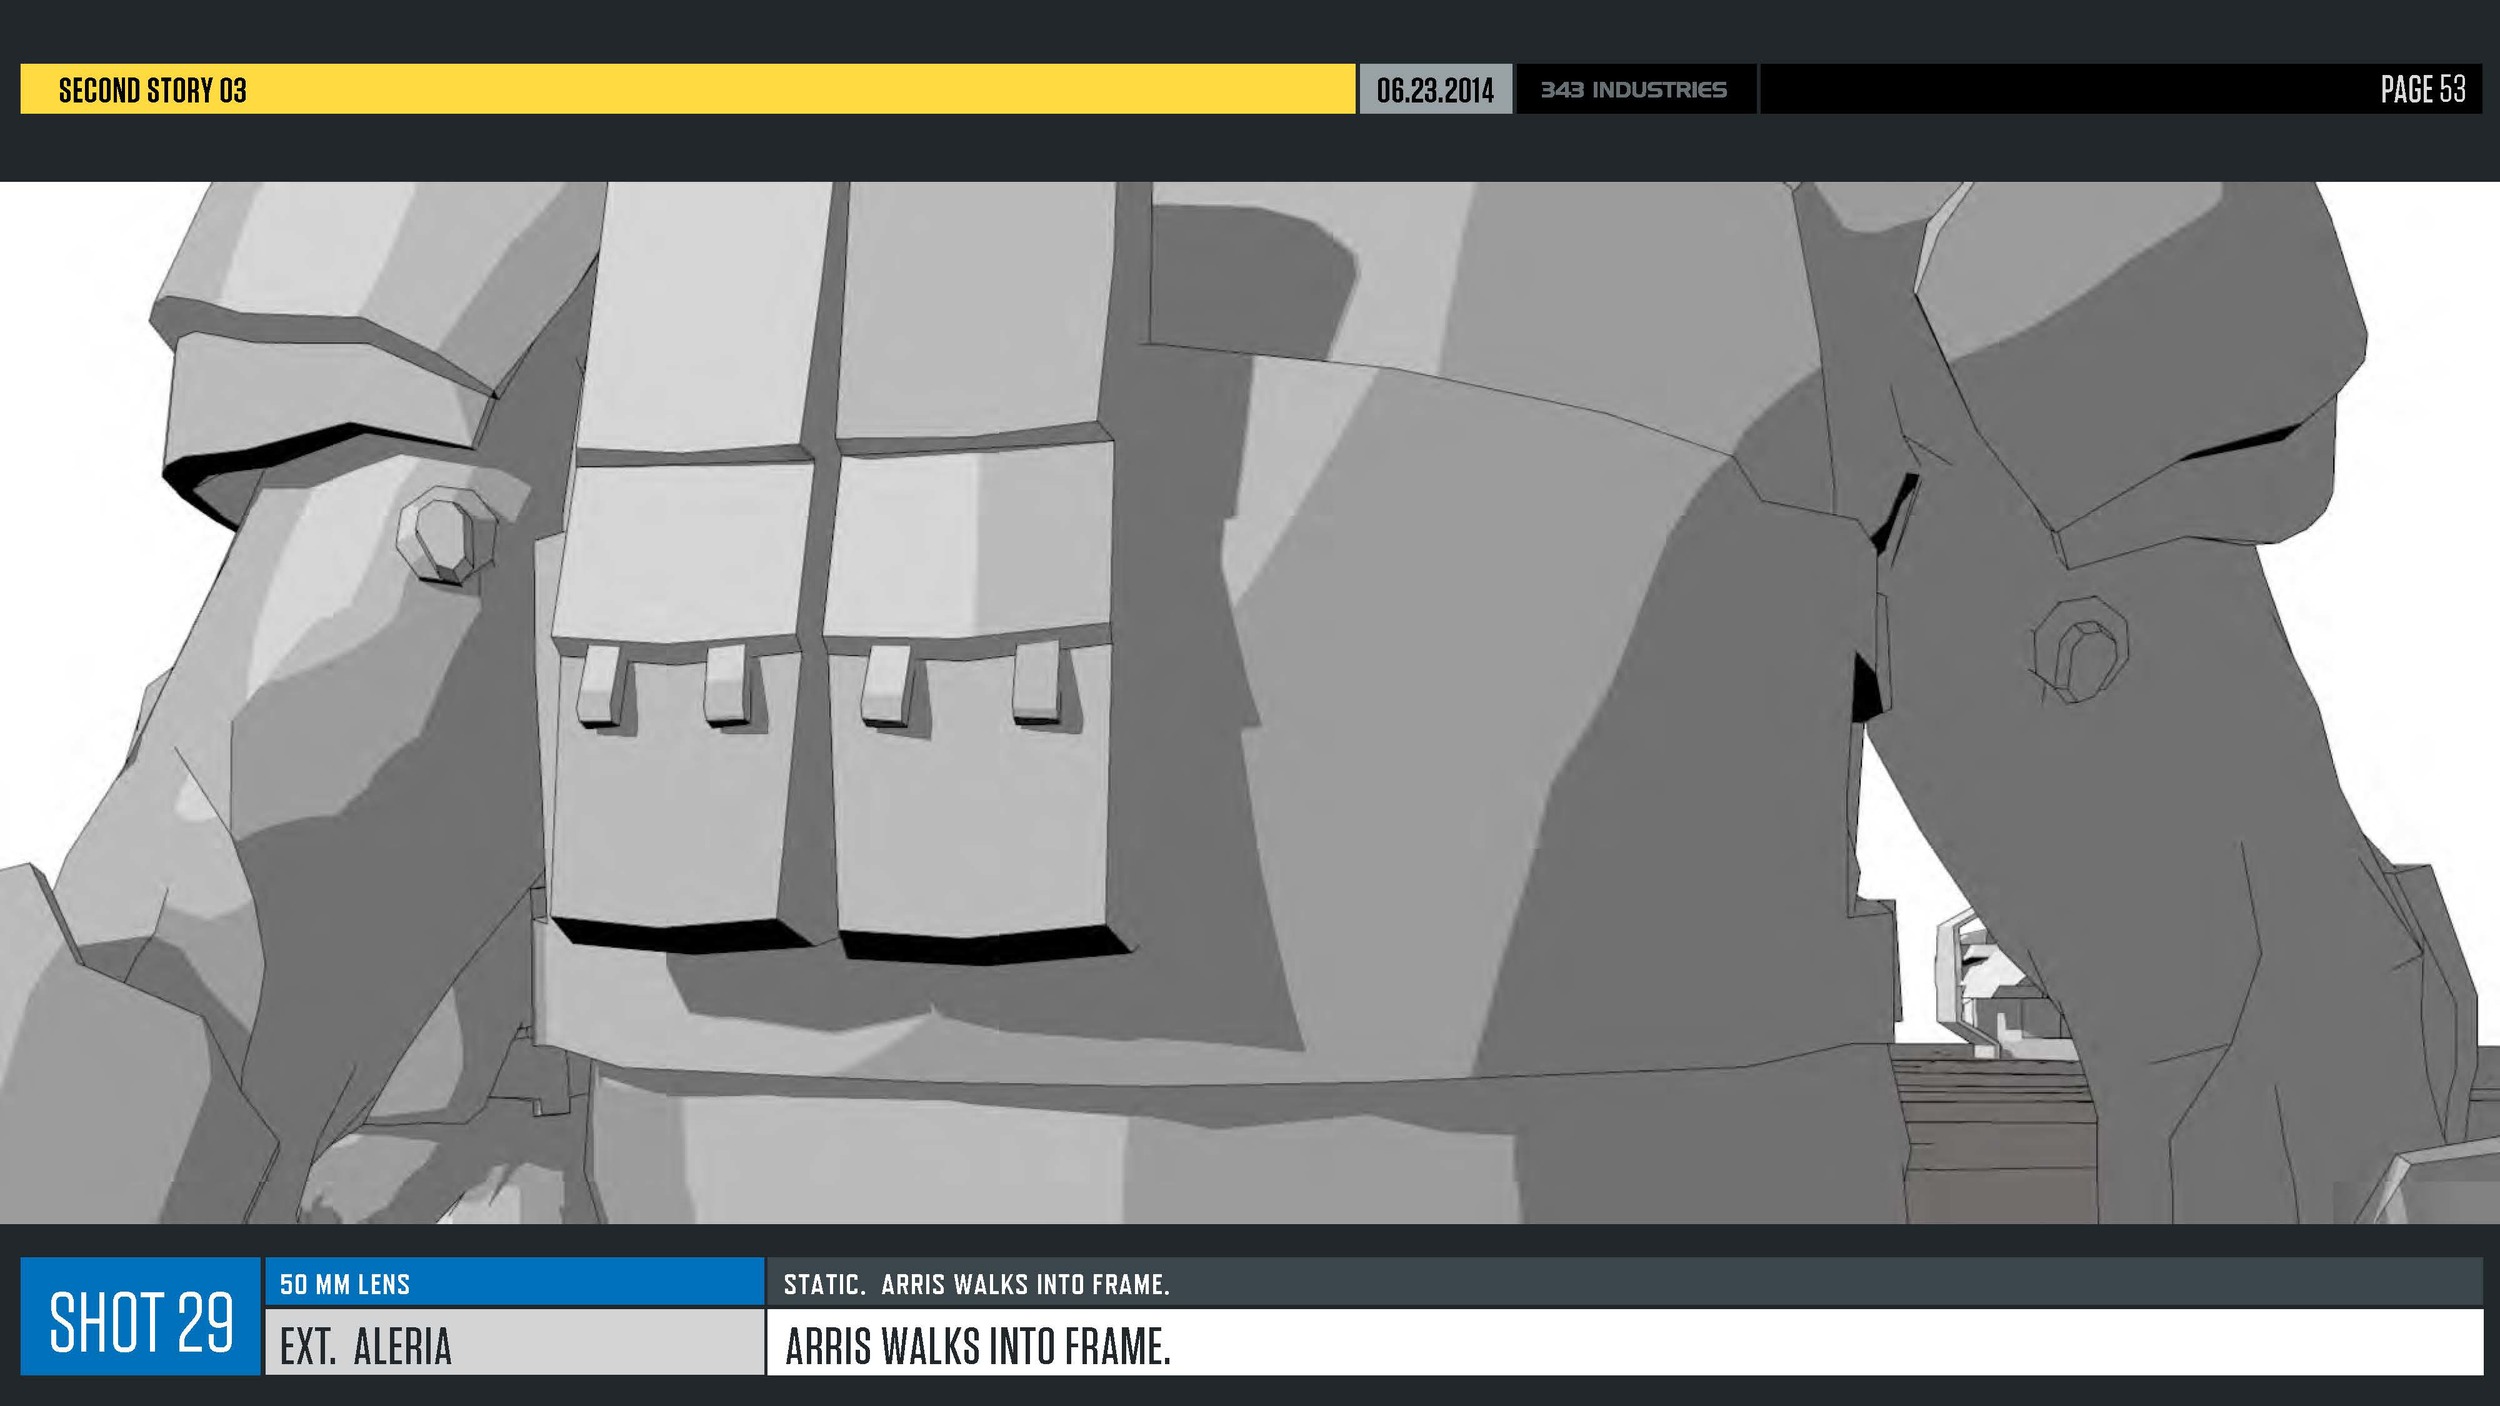Click the date '06.23.2014'
Image resolution: width=2500 pixels, height=1406 pixels.
(1435, 90)
